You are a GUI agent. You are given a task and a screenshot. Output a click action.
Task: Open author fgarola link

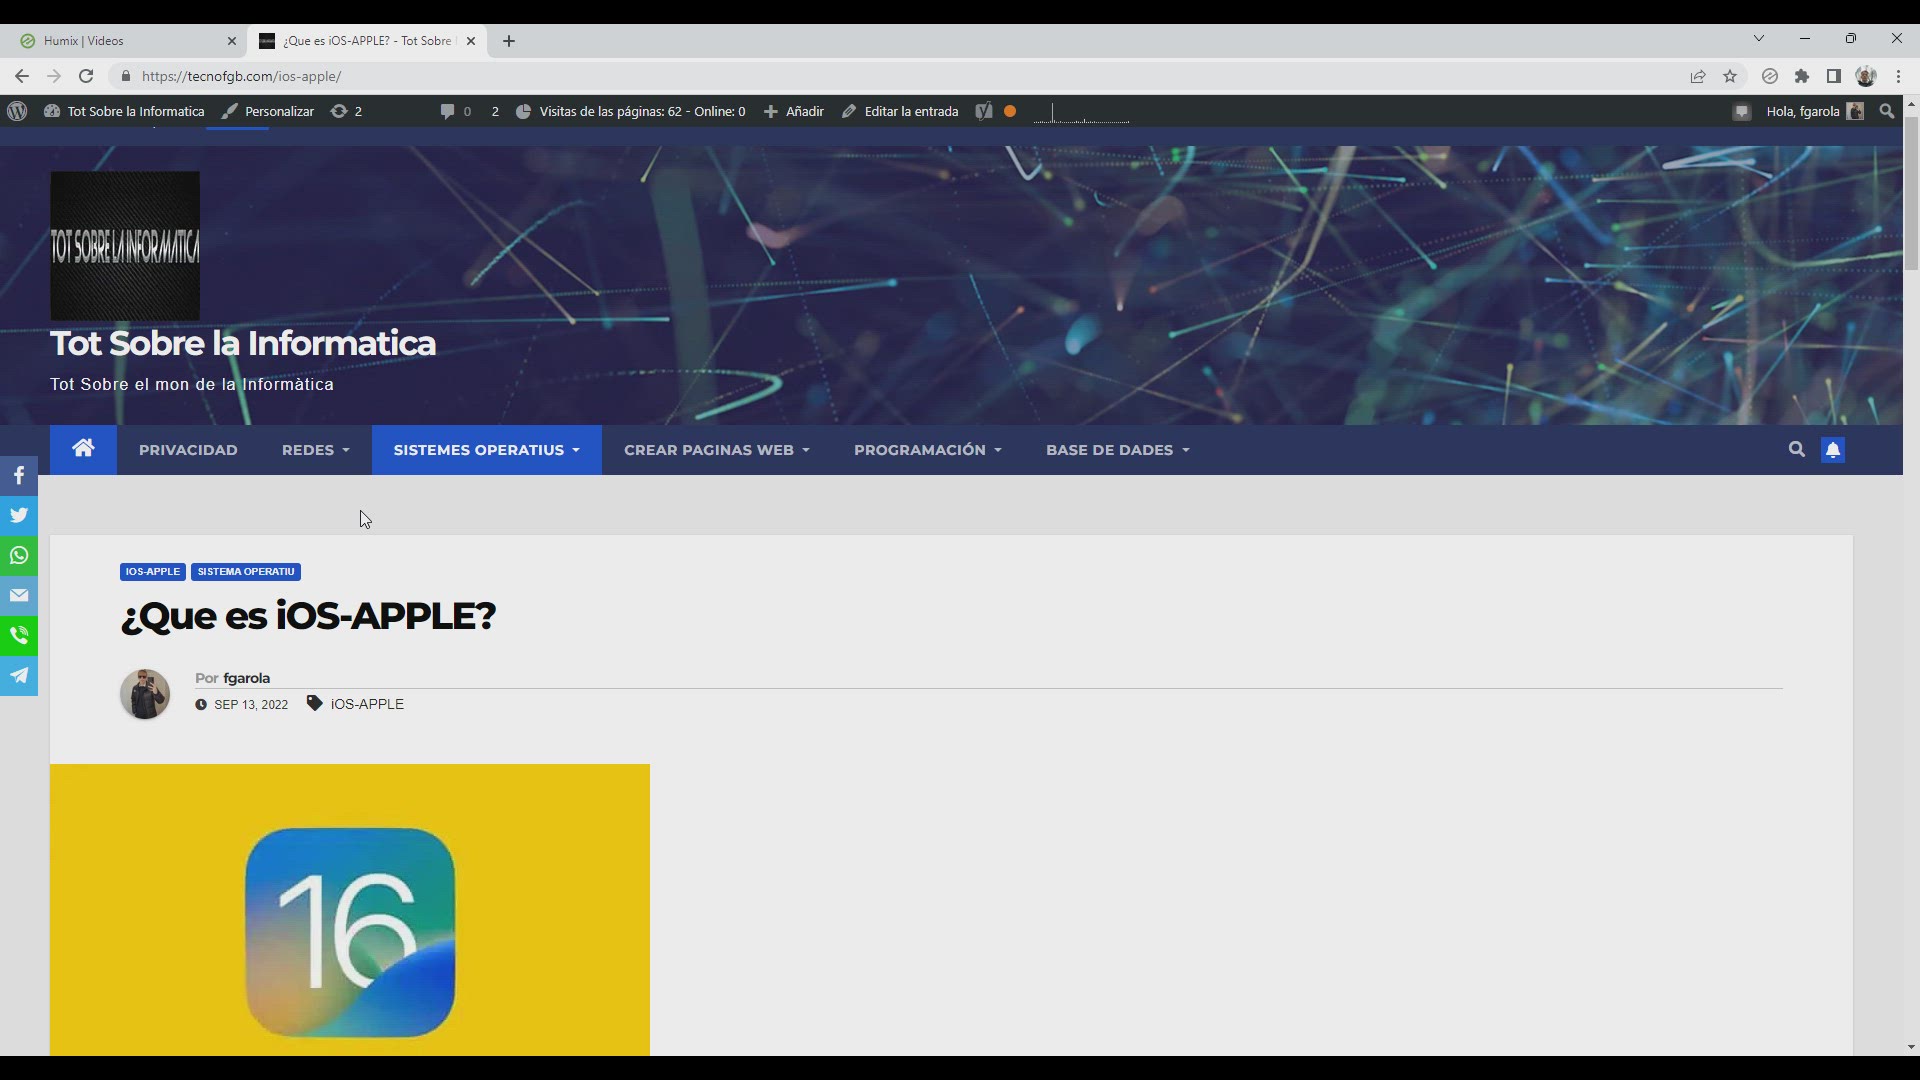pos(246,678)
